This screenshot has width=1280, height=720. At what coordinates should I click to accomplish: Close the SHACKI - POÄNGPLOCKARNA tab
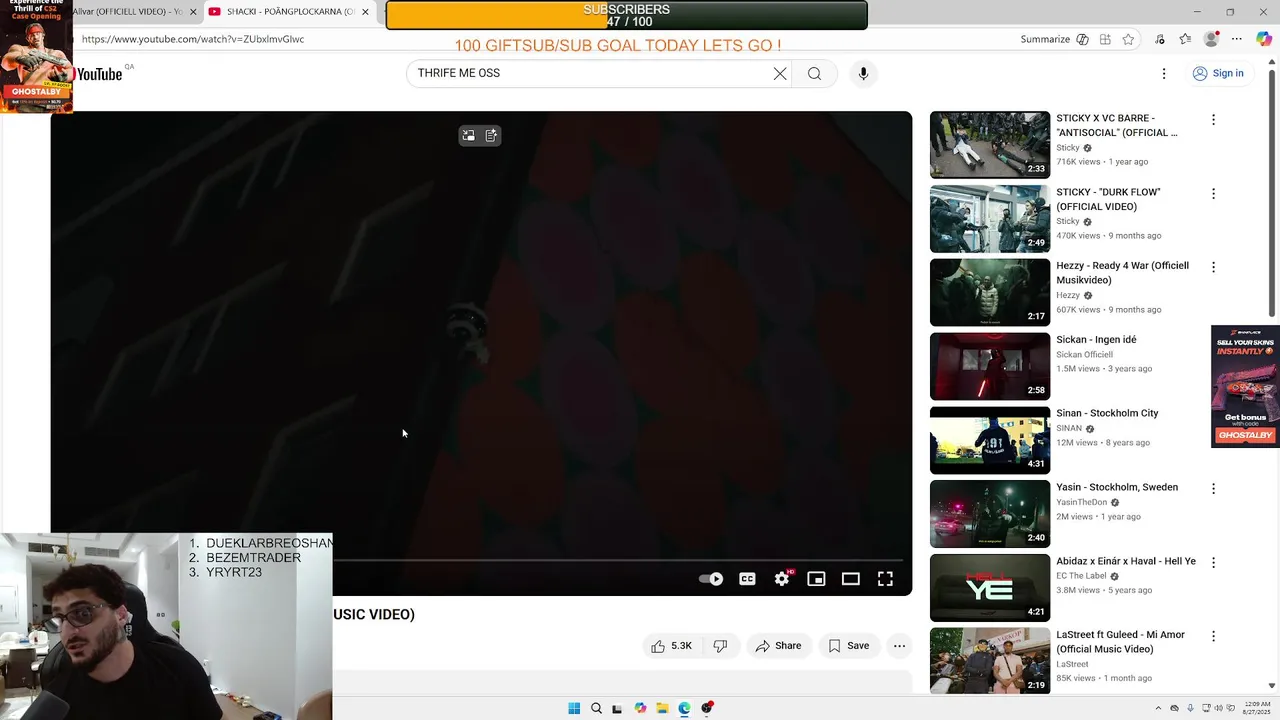pos(365,12)
